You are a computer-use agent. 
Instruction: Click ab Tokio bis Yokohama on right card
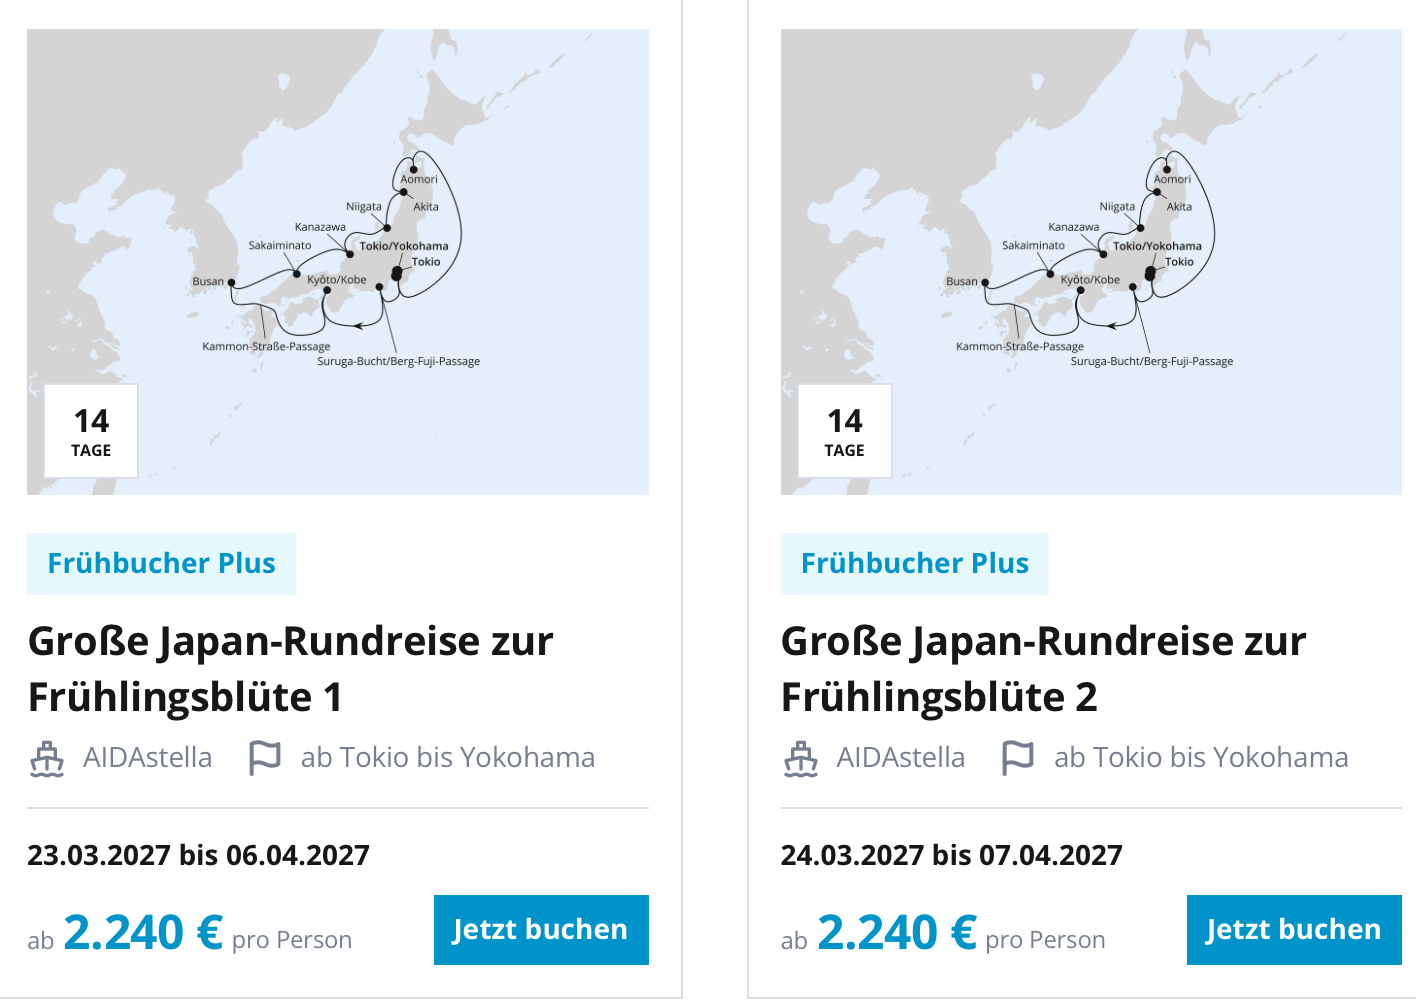pyautogui.click(x=1200, y=758)
